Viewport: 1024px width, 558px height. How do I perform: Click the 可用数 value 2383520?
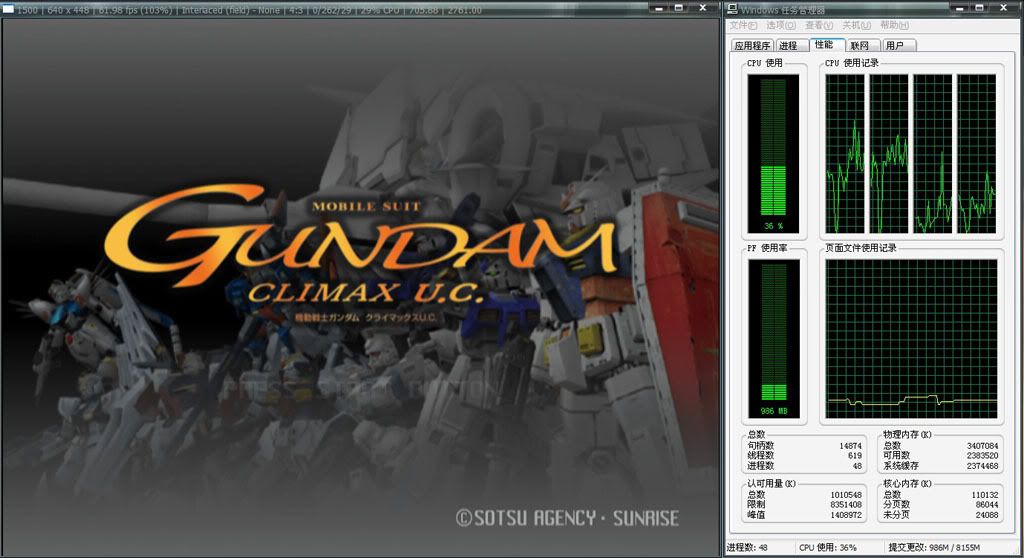coord(982,455)
